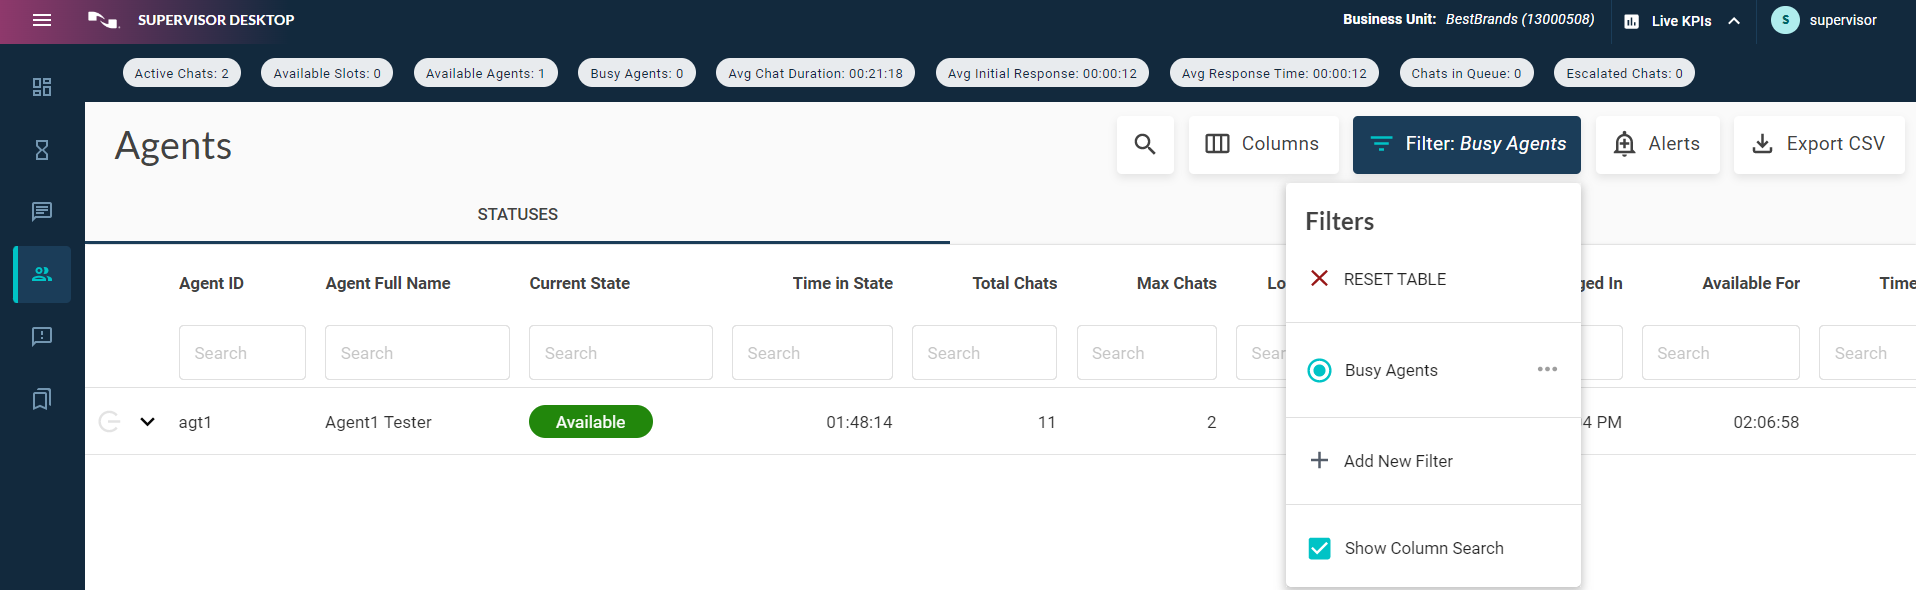Collapse the Live KPIs panel
The height and width of the screenshot is (590, 1916).
(1734, 21)
